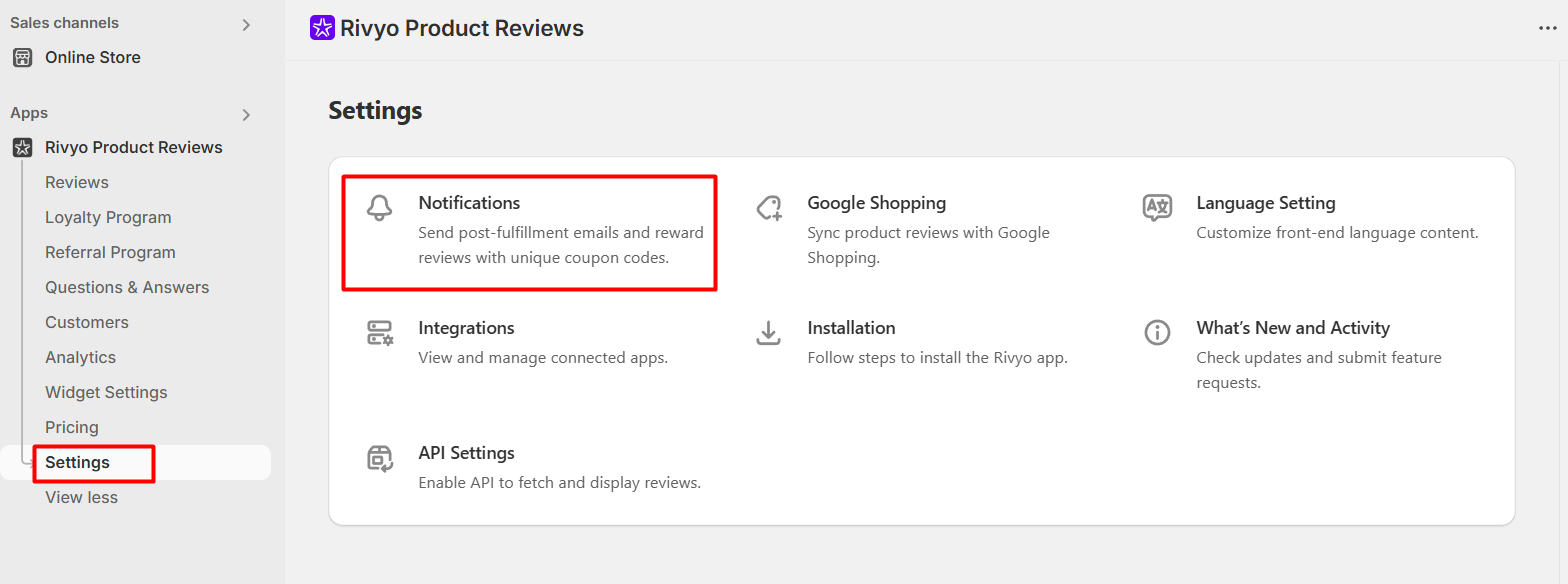Click 'Sync product reviews with Google' description

coord(928,245)
